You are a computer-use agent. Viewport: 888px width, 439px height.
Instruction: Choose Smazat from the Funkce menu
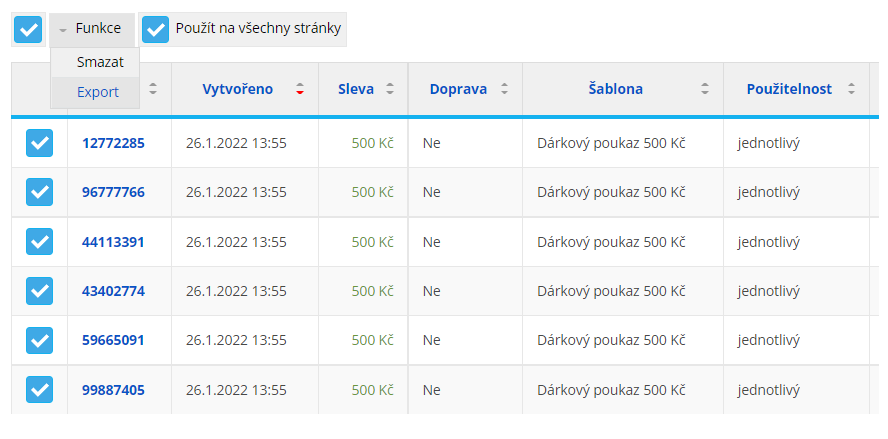100,62
